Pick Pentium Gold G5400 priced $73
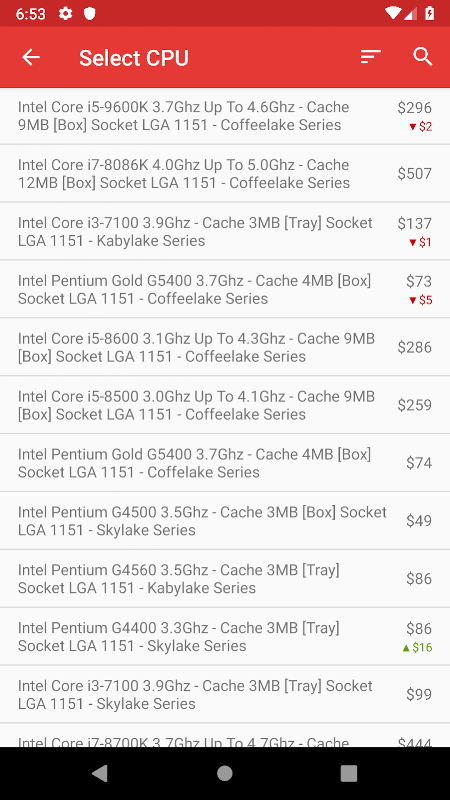The width and height of the screenshot is (450, 800). click(x=225, y=289)
